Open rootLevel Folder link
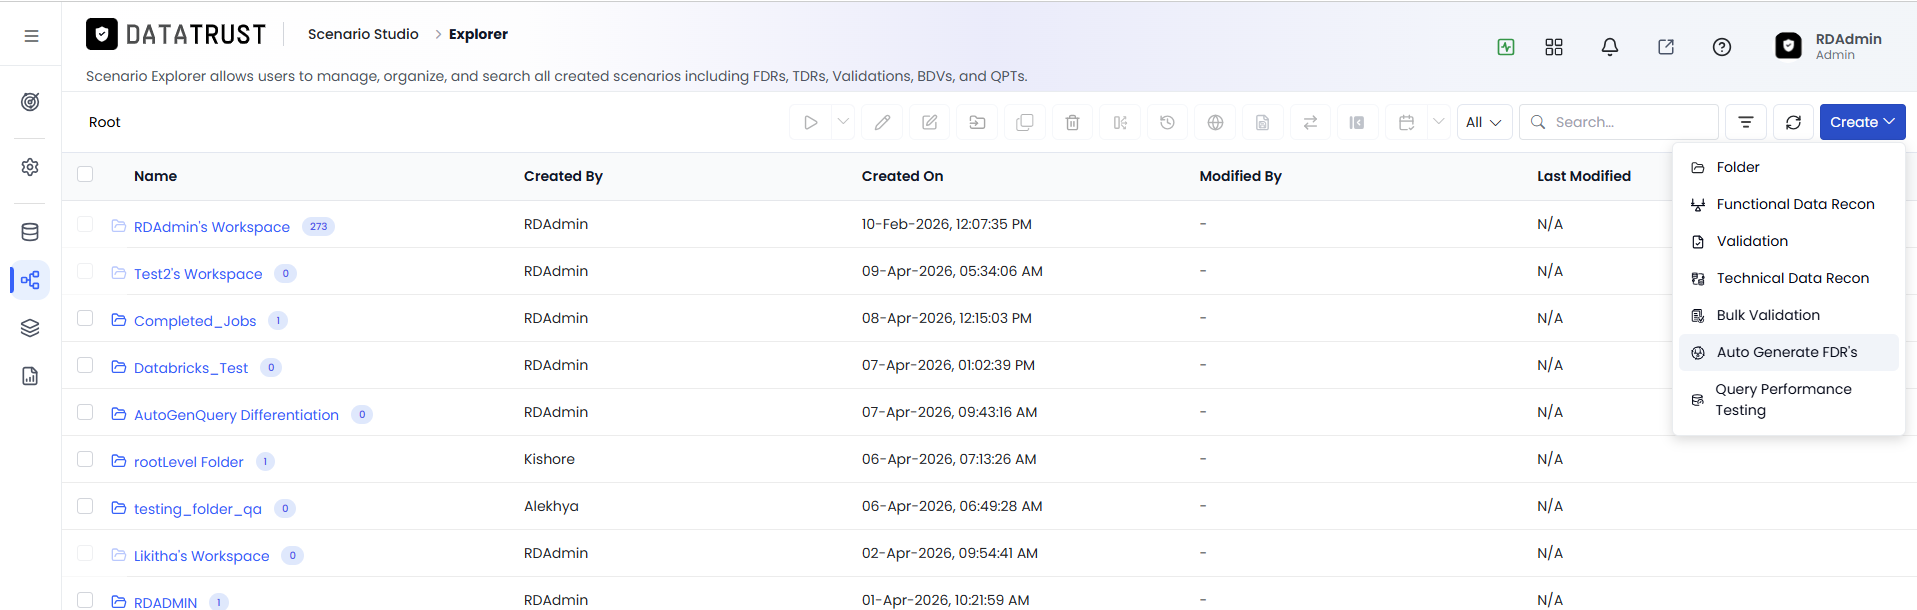Image resolution: width=1917 pixels, height=610 pixels. tap(189, 462)
